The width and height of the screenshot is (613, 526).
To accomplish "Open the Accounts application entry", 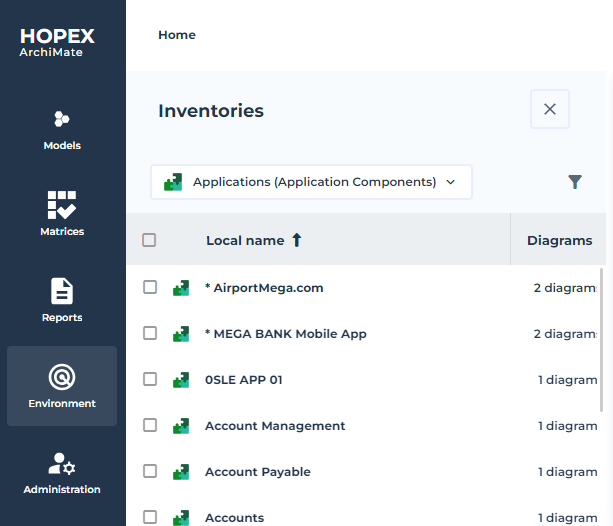I will pyautogui.click(x=234, y=518).
